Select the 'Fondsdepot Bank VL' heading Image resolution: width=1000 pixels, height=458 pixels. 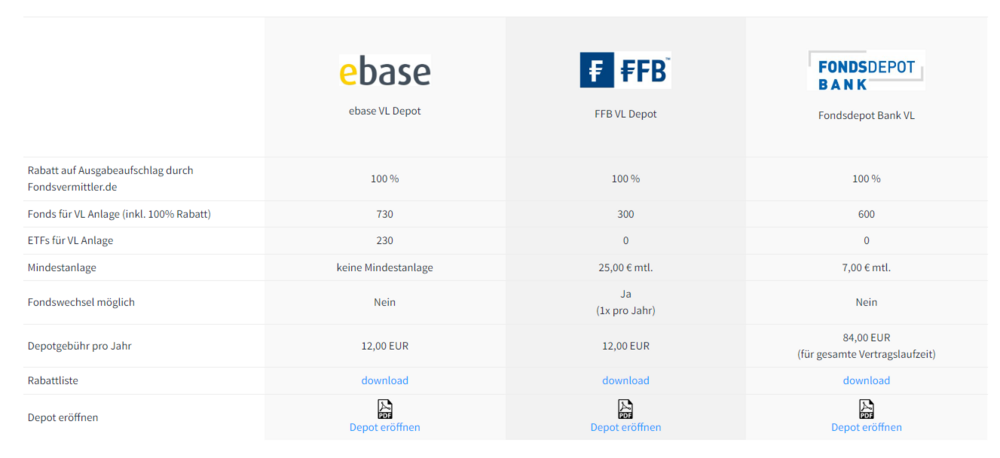[x=866, y=115]
